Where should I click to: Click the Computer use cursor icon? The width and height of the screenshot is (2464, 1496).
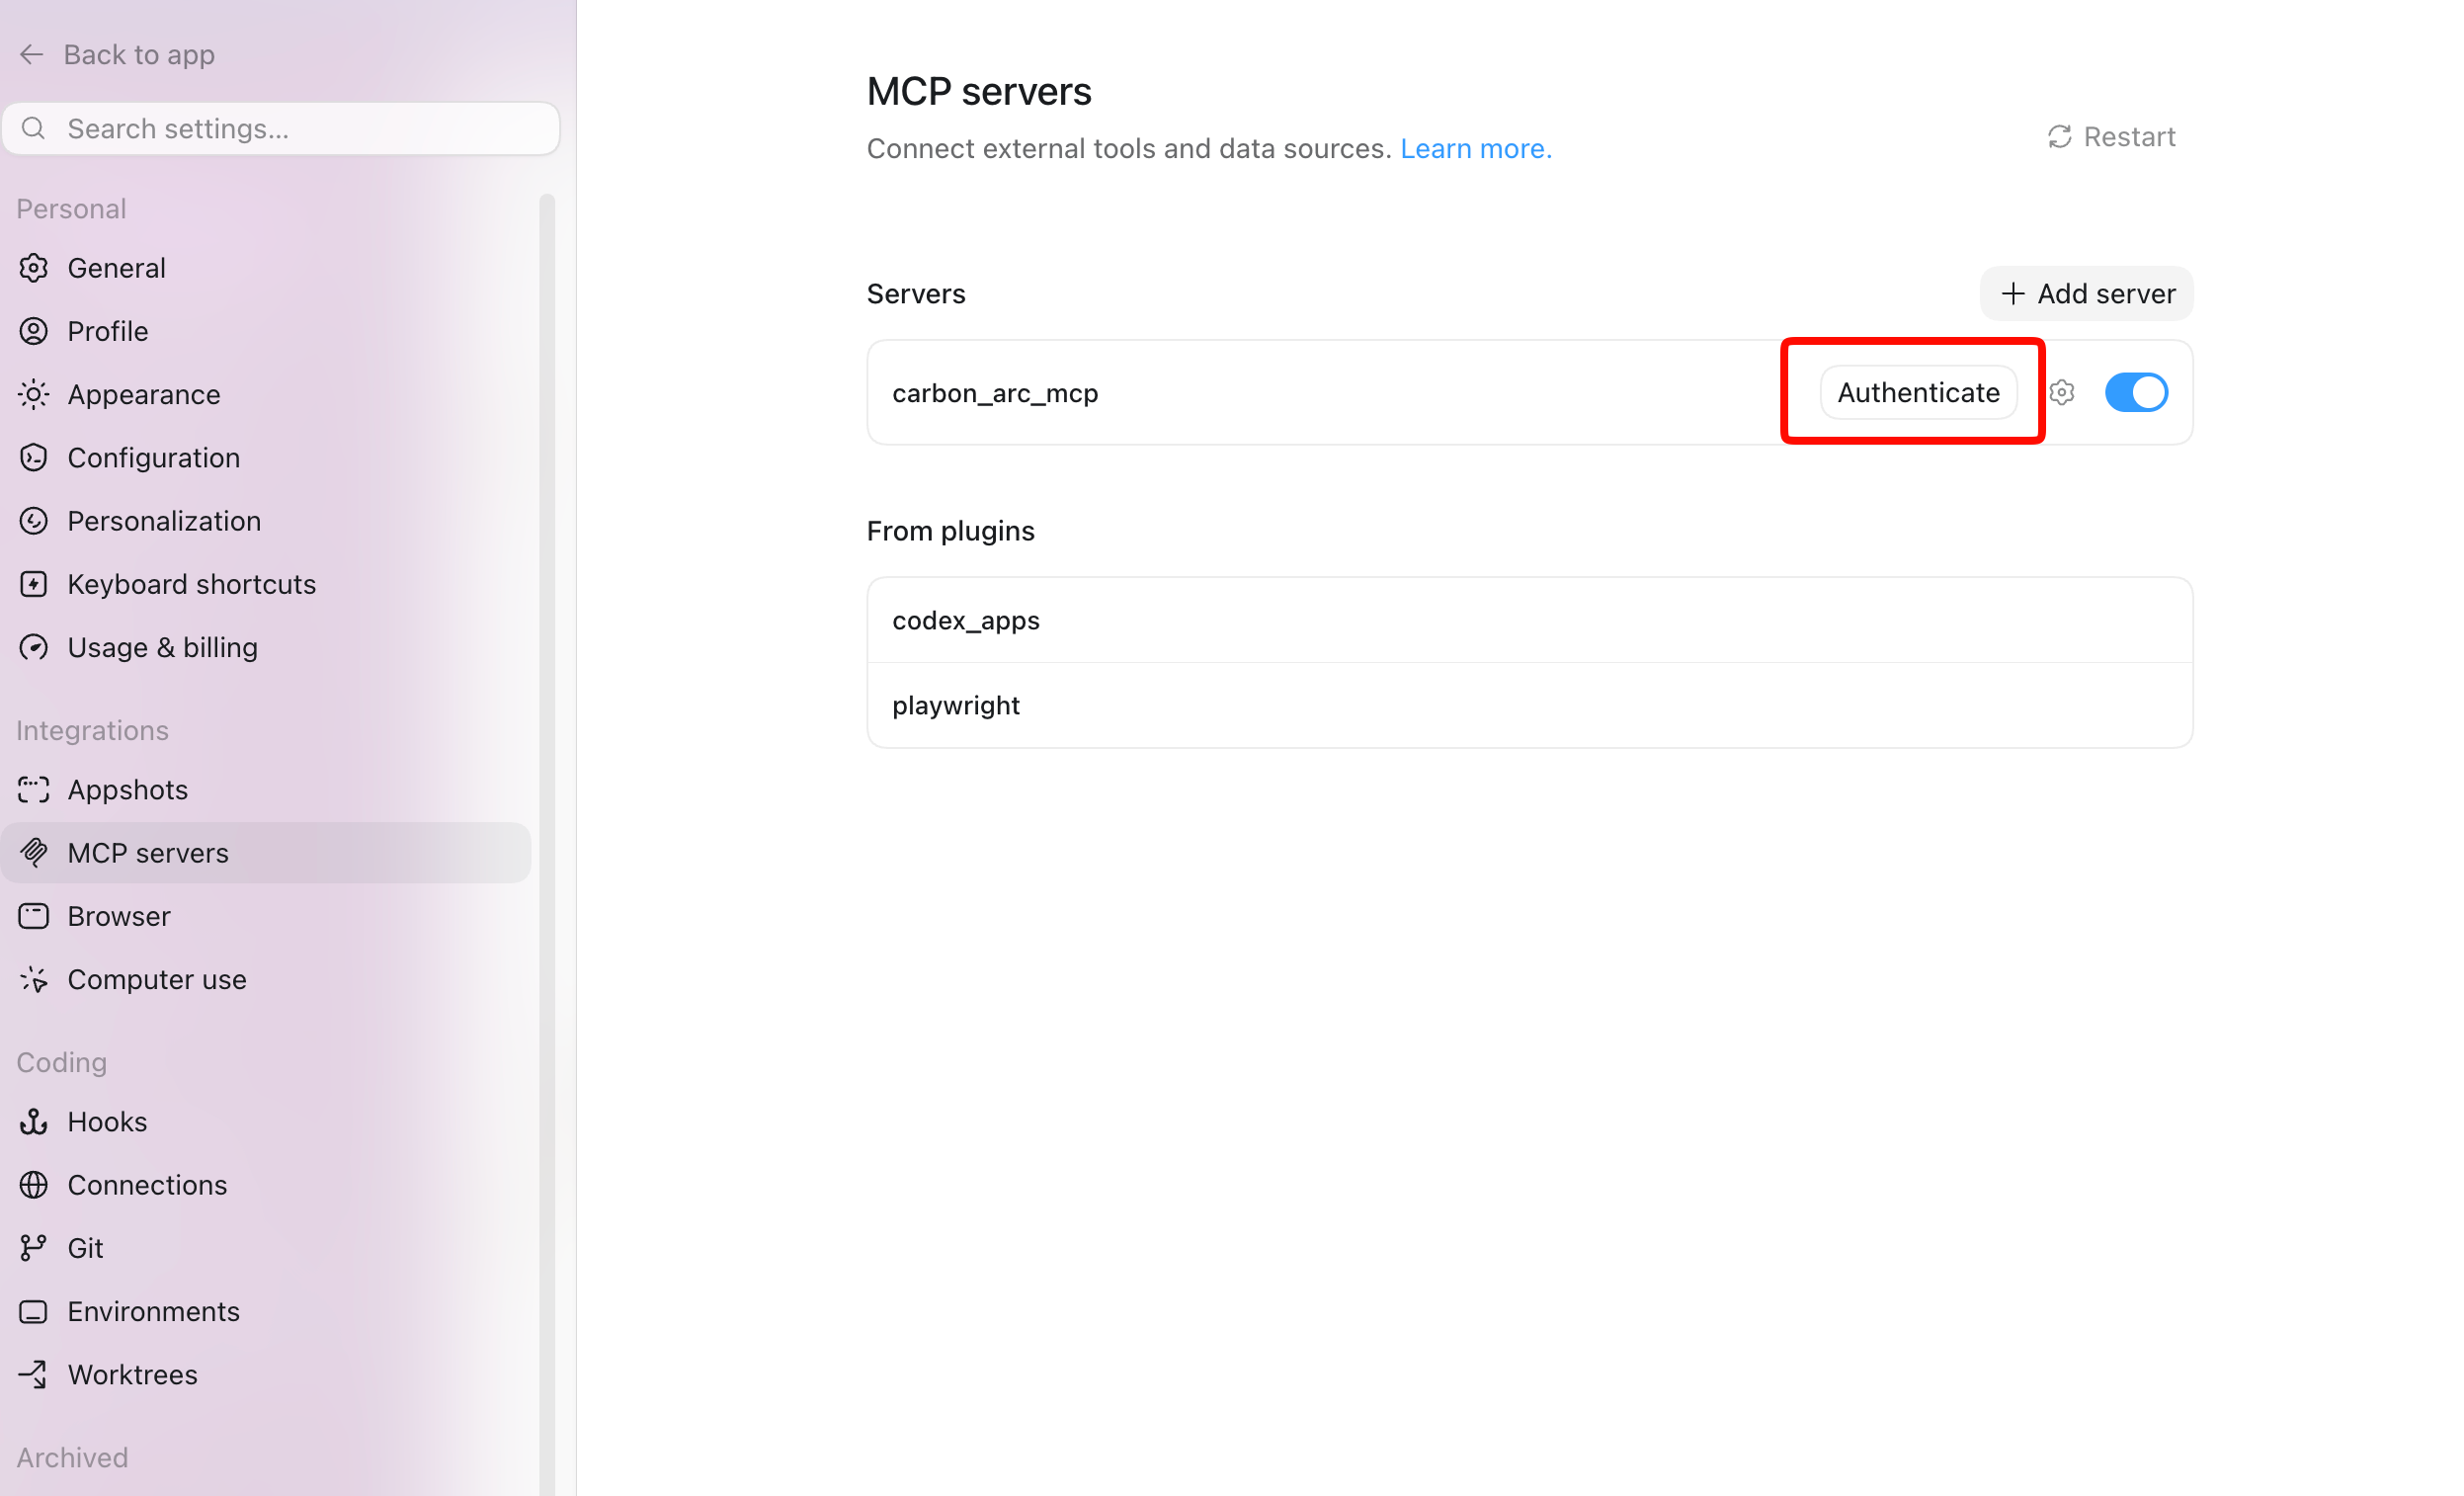[x=33, y=979]
